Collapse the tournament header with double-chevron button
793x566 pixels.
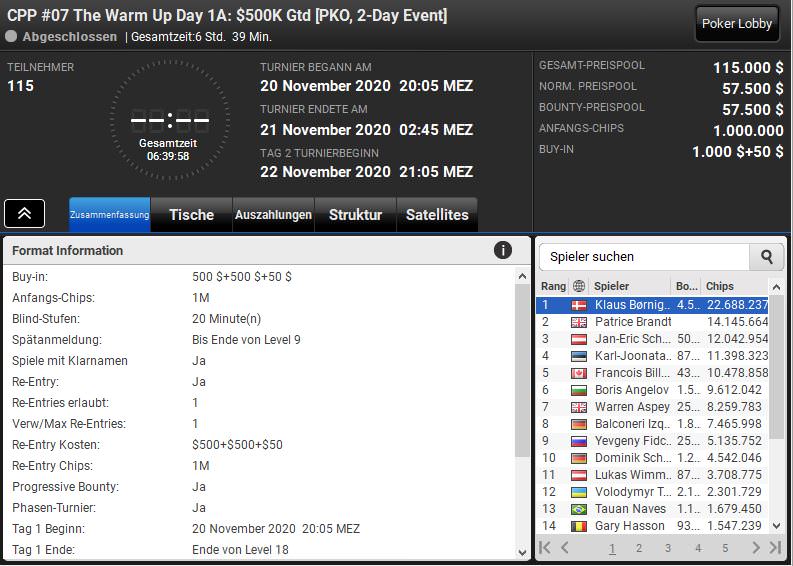coord(24,213)
